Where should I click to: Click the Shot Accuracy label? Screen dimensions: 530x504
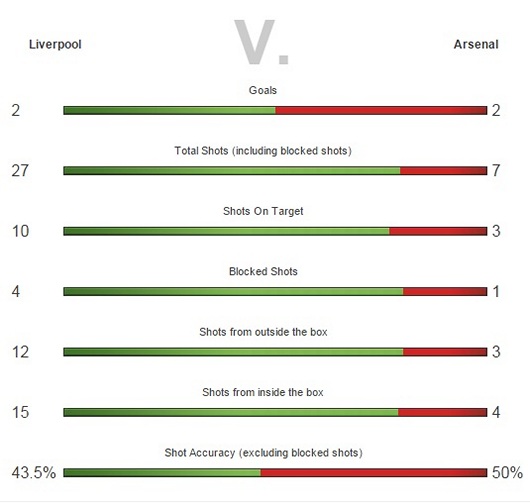click(x=263, y=453)
